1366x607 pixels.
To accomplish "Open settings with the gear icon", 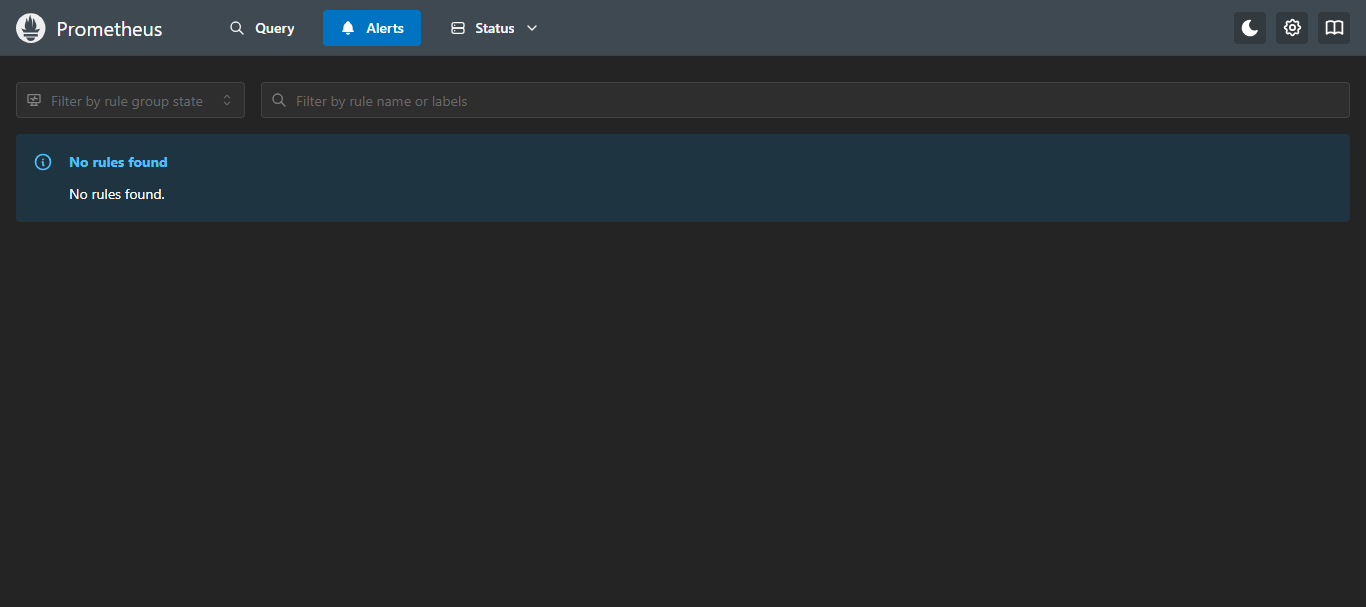I will [1291, 28].
